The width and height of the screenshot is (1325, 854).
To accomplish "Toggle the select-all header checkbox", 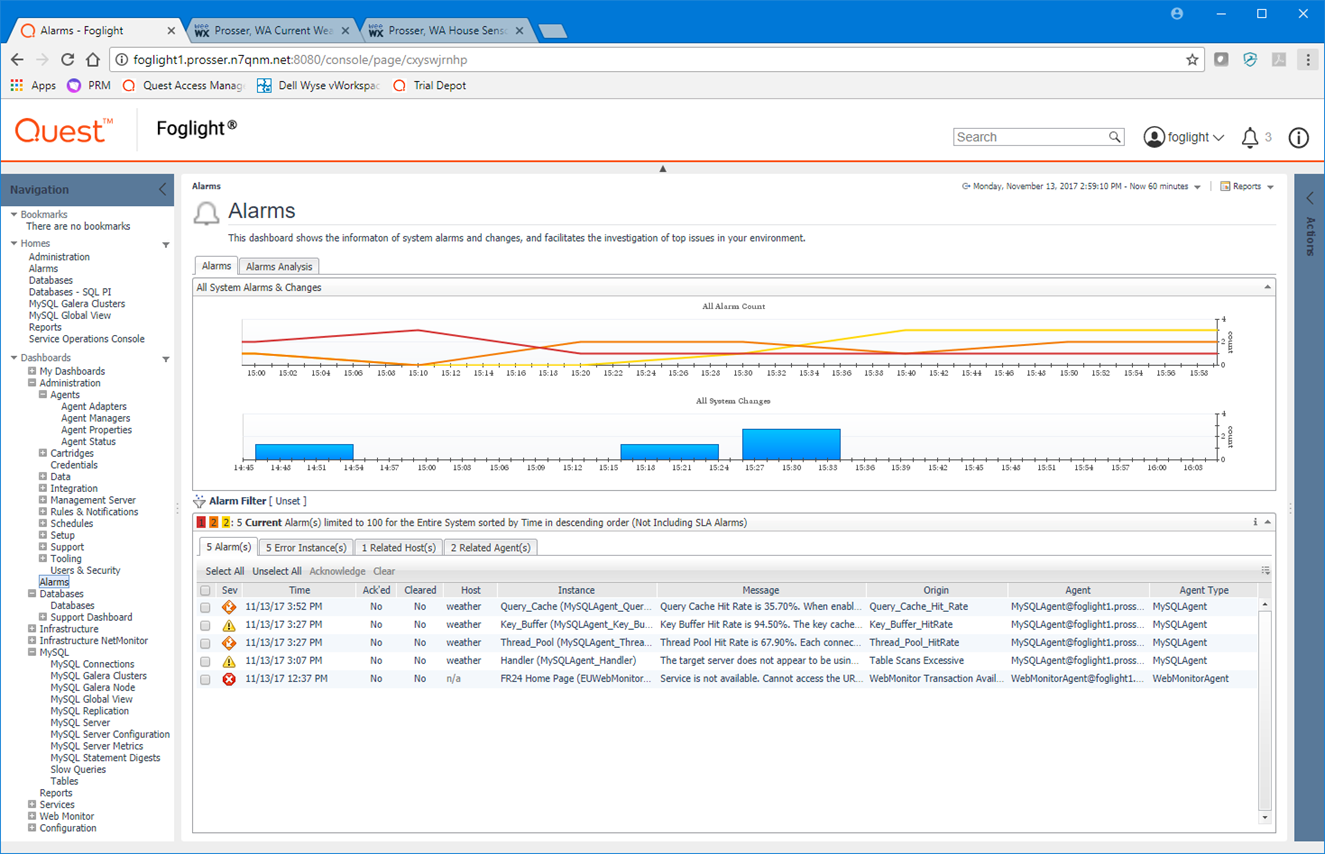I will click(x=205, y=591).
